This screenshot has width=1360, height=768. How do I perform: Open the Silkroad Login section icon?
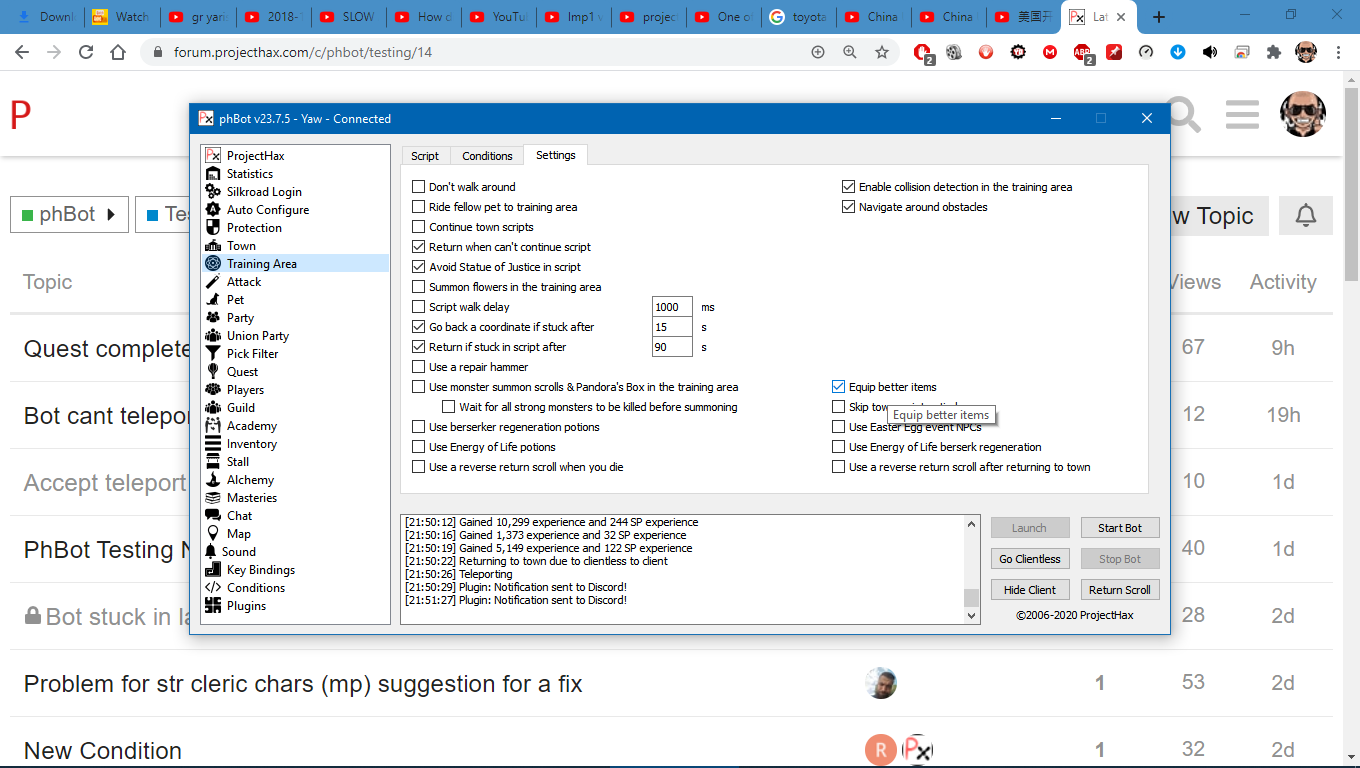pos(212,192)
